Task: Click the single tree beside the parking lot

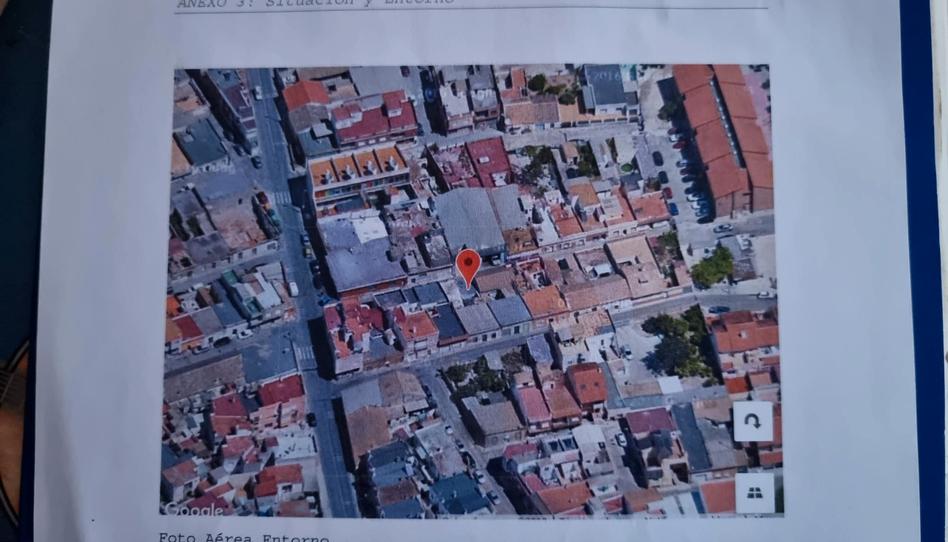Action: [x=713, y=267]
